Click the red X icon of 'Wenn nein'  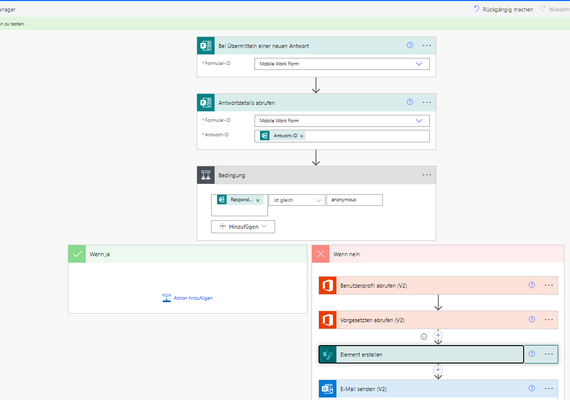pyautogui.click(x=321, y=254)
